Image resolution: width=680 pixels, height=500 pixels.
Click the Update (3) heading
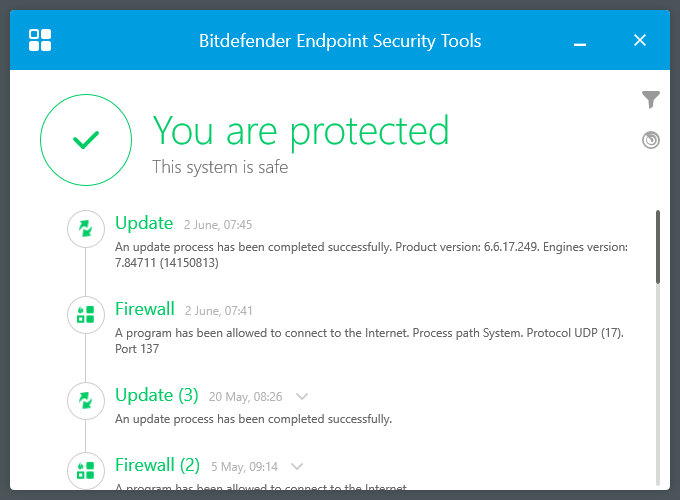click(157, 395)
